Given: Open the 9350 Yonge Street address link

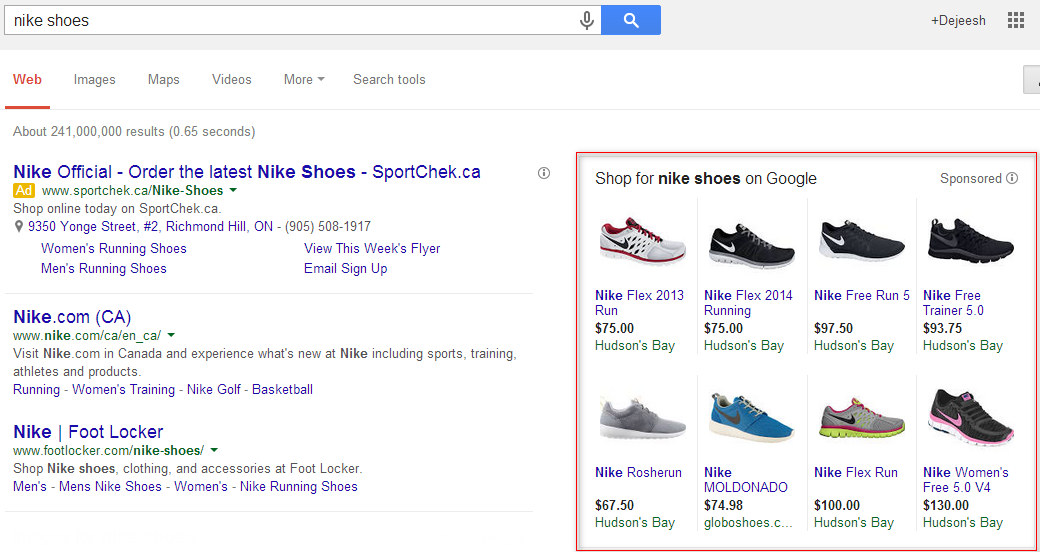Looking at the screenshot, I should click(151, 227).
